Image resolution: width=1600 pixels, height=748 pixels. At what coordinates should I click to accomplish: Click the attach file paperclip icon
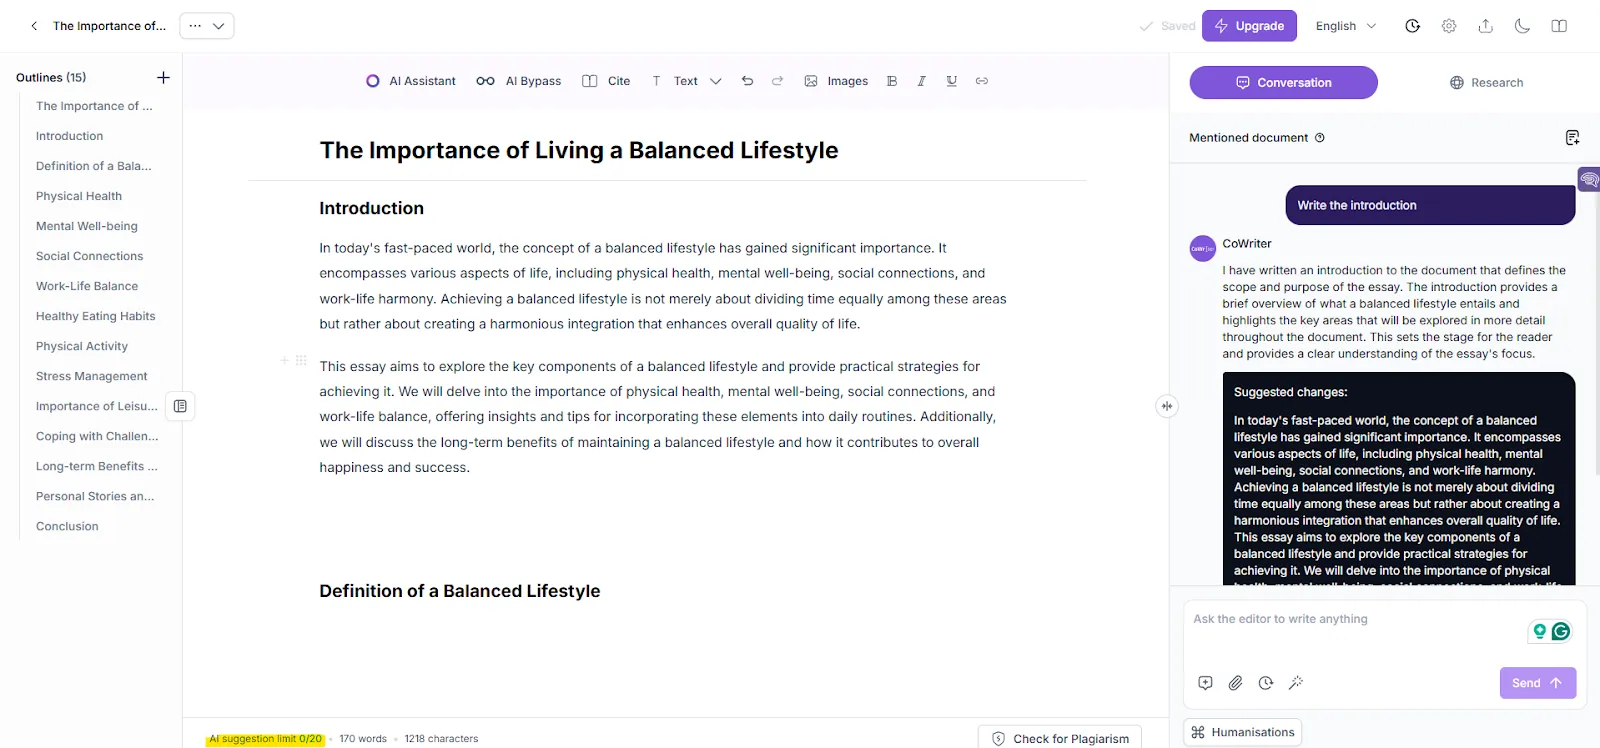click(x=1235, y=683)
